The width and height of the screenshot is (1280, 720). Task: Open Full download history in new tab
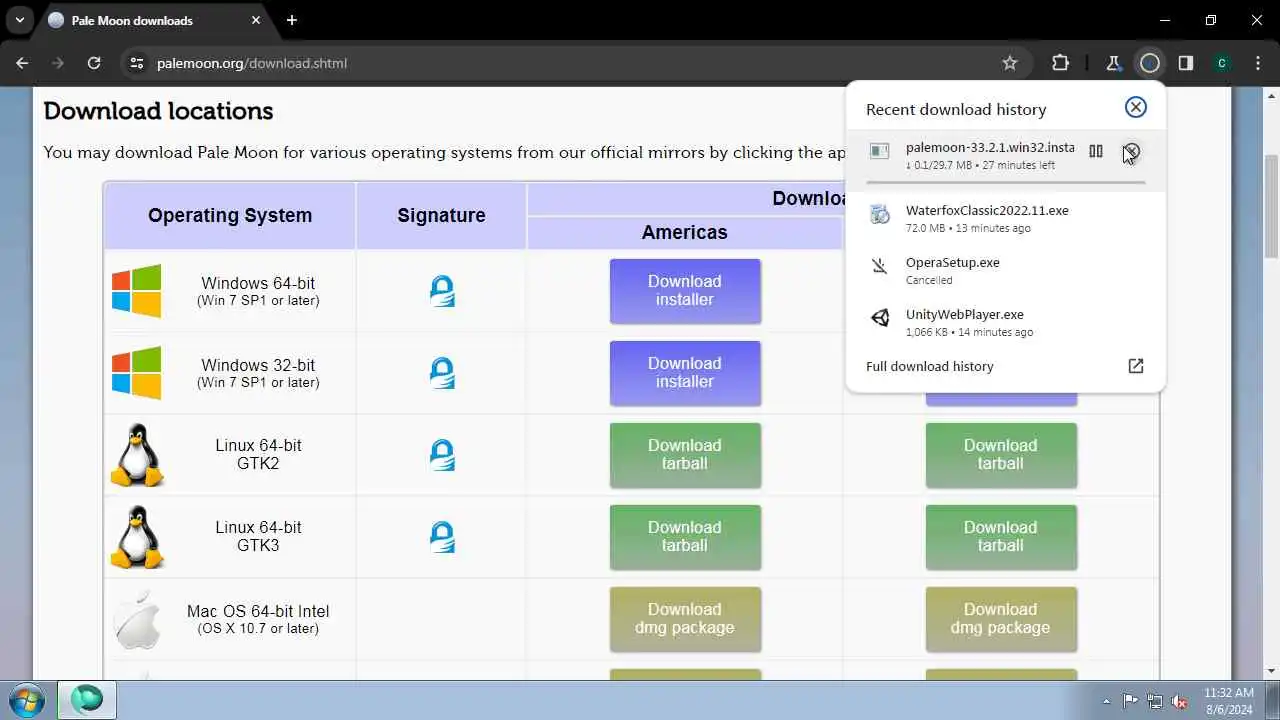point(1136,366)
